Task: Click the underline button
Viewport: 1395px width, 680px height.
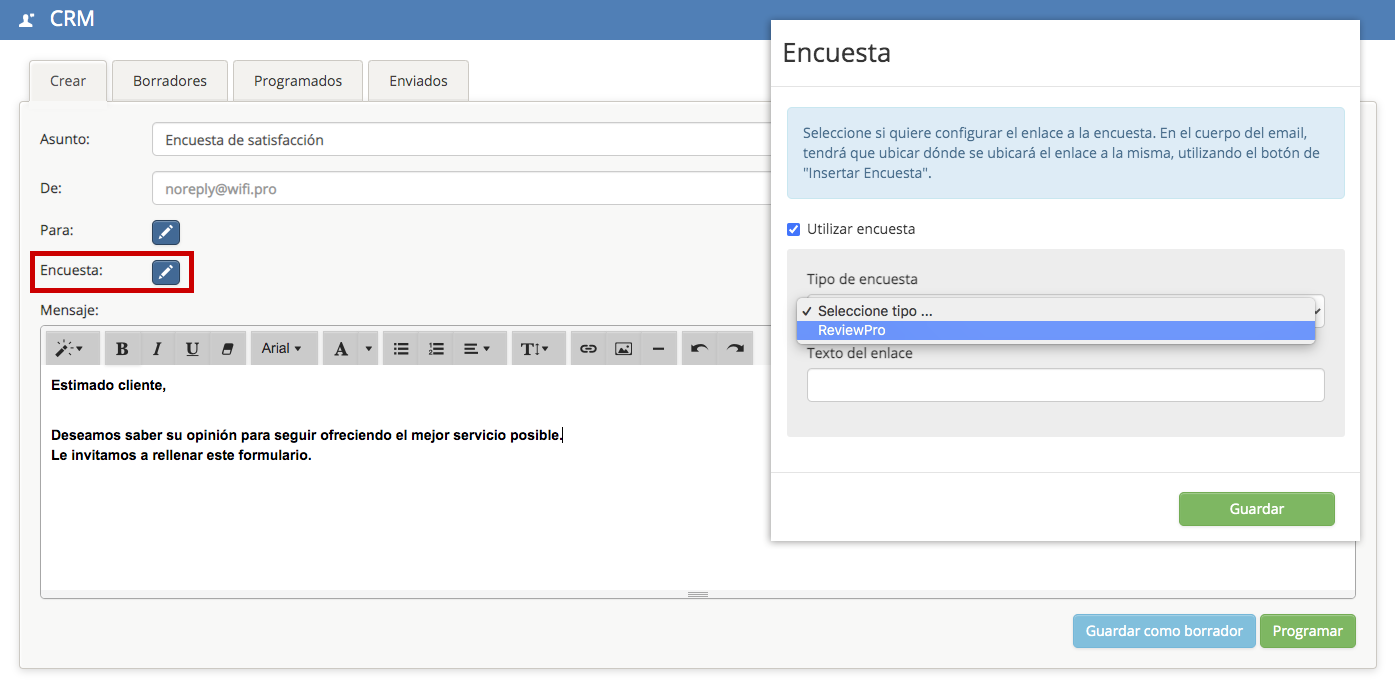Action: [x=192, y=349]
